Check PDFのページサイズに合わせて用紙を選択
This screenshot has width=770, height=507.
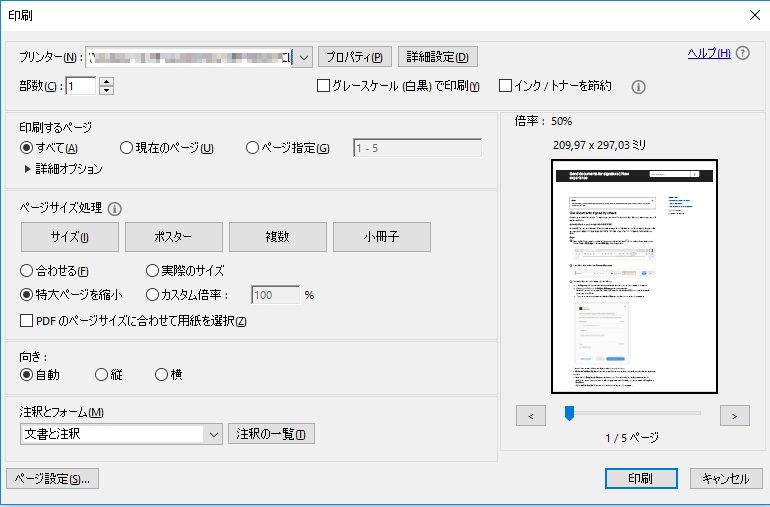[x=26, y=321]
